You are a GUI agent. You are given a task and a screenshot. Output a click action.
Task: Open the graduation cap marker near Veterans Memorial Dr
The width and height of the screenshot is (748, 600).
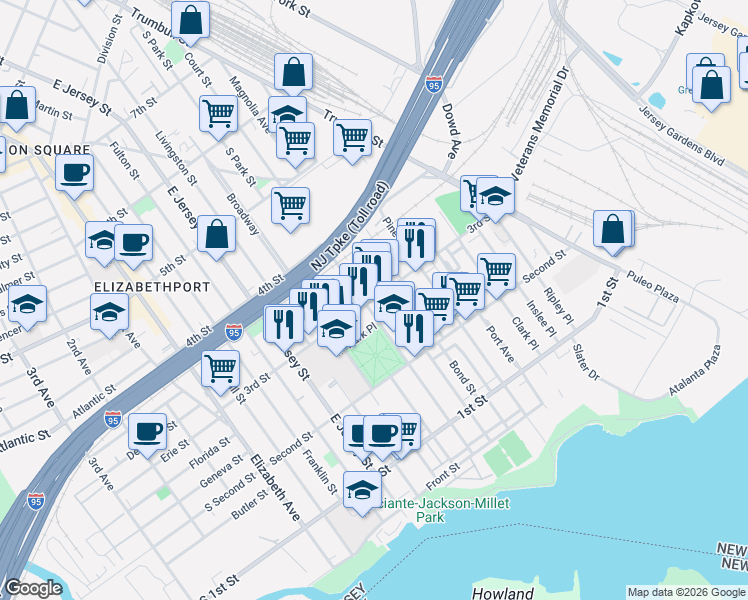coord(495,199)
